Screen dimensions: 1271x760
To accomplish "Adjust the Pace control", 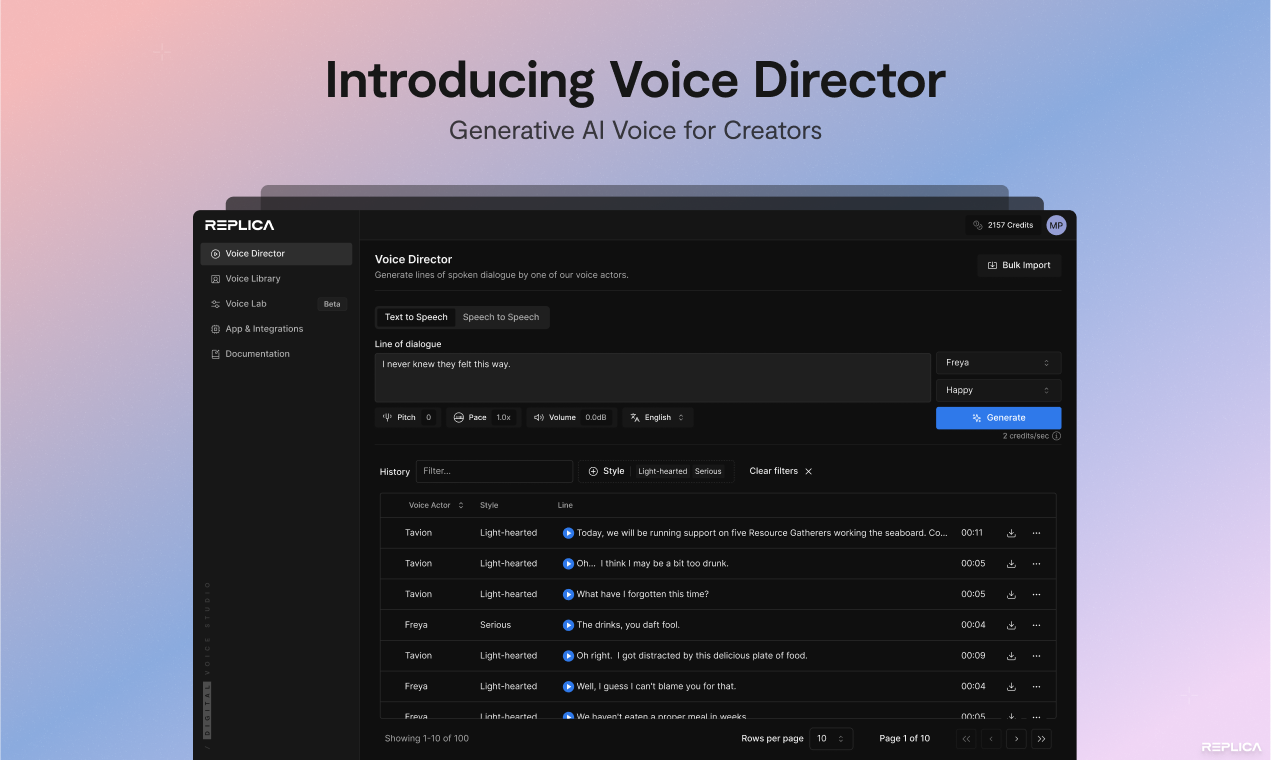I will (483, 418).
